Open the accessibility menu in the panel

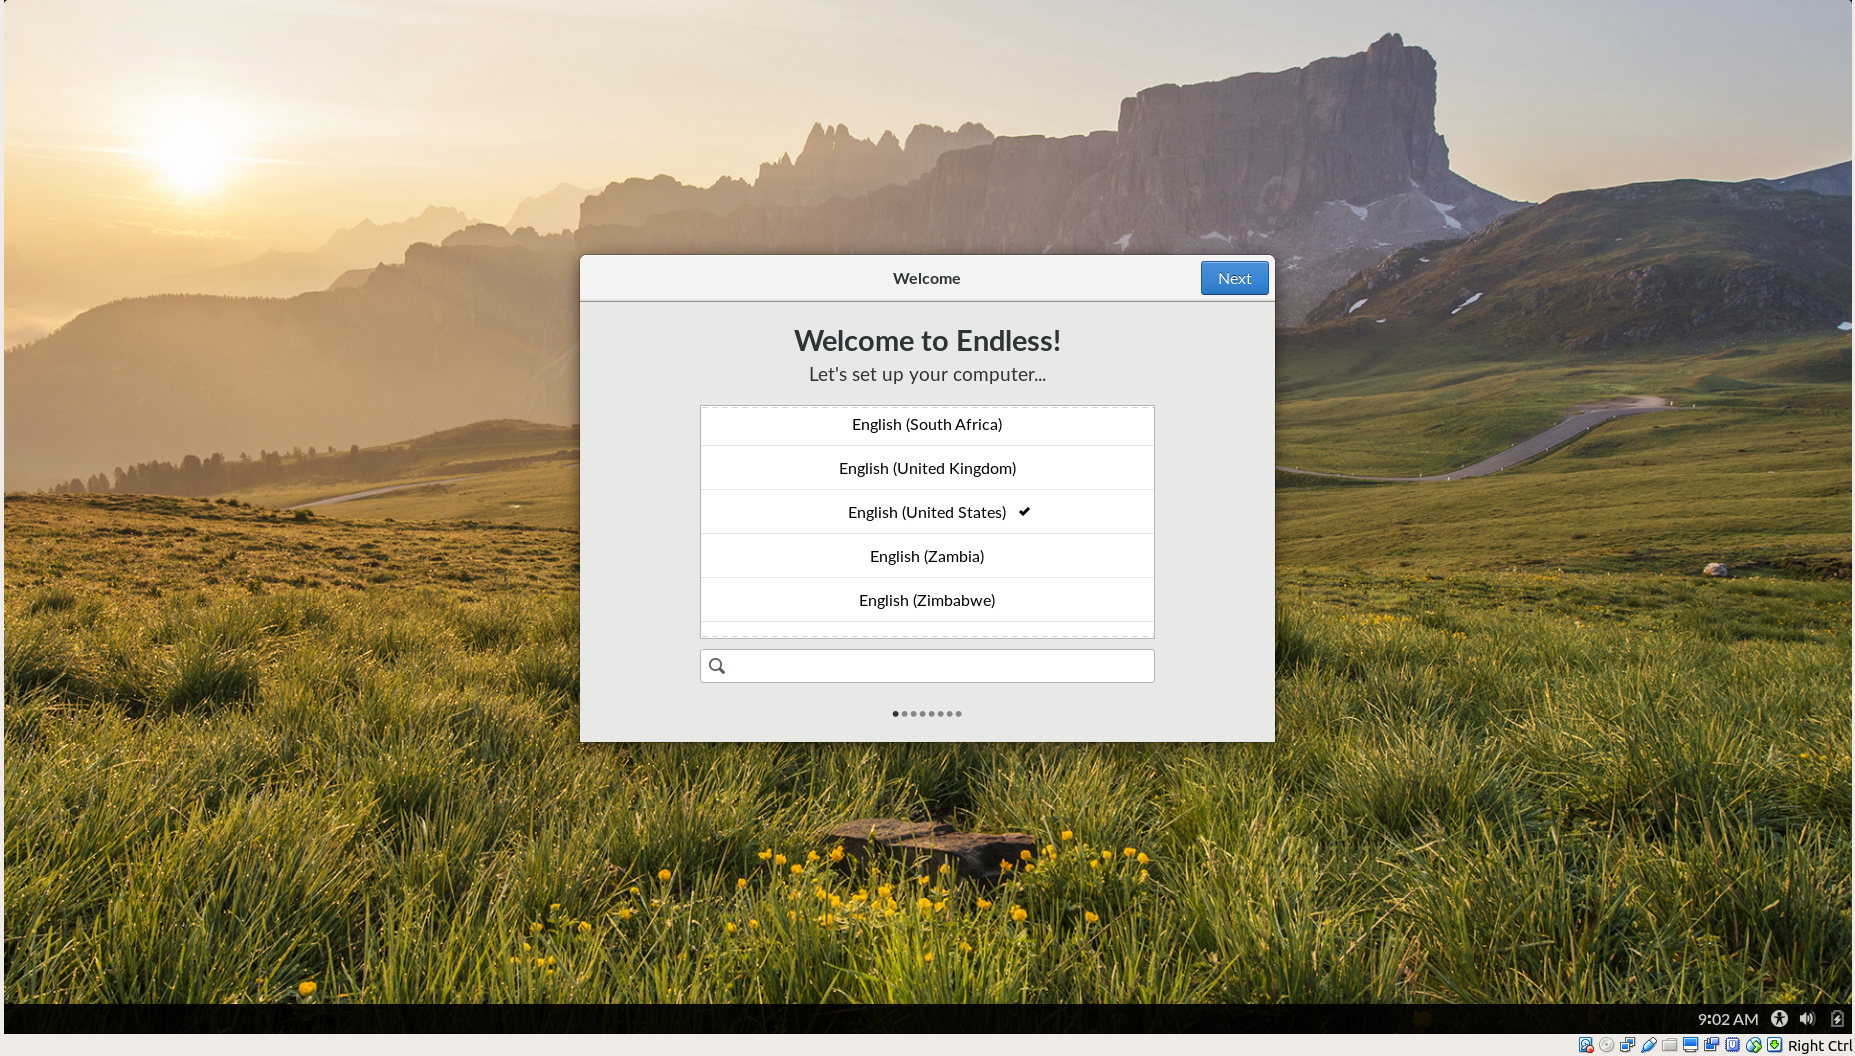[x=1779, y=1019]
